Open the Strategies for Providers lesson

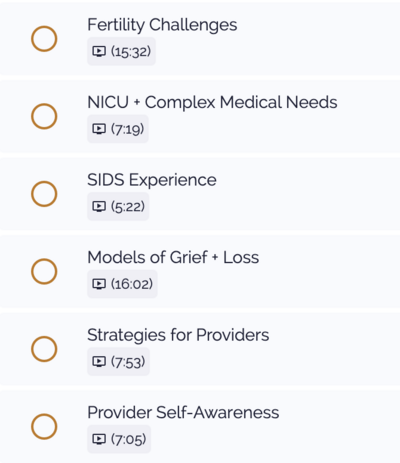click(178, 335)
